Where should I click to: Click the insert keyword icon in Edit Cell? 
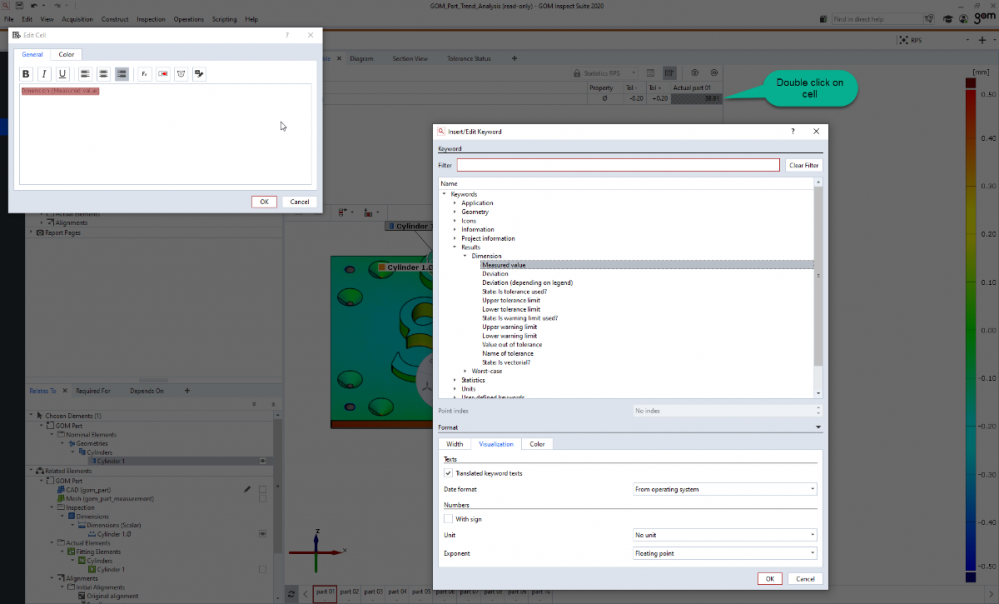click(x=162, y=74)
